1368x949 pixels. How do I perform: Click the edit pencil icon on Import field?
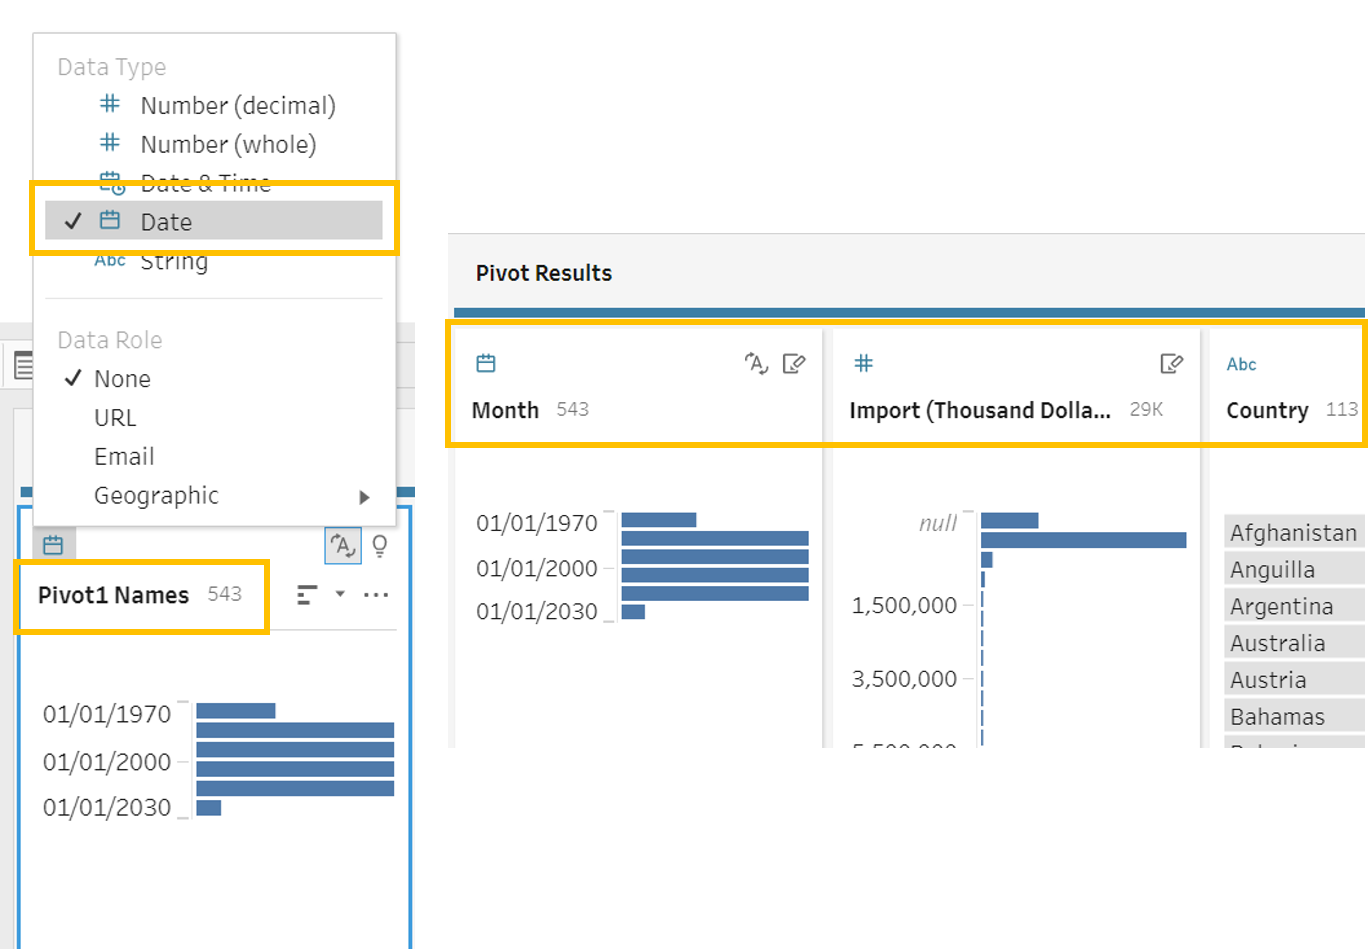[x=1171, y=364]
